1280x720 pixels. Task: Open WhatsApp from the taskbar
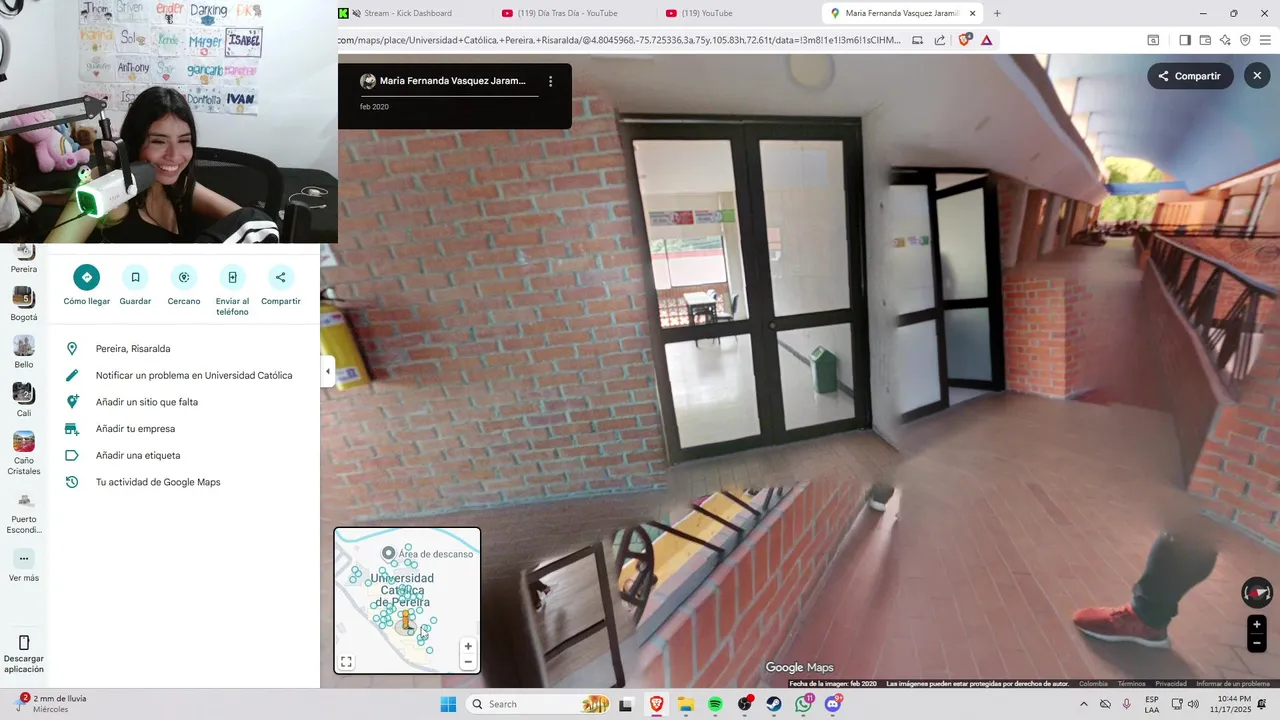tap(804, 704)
